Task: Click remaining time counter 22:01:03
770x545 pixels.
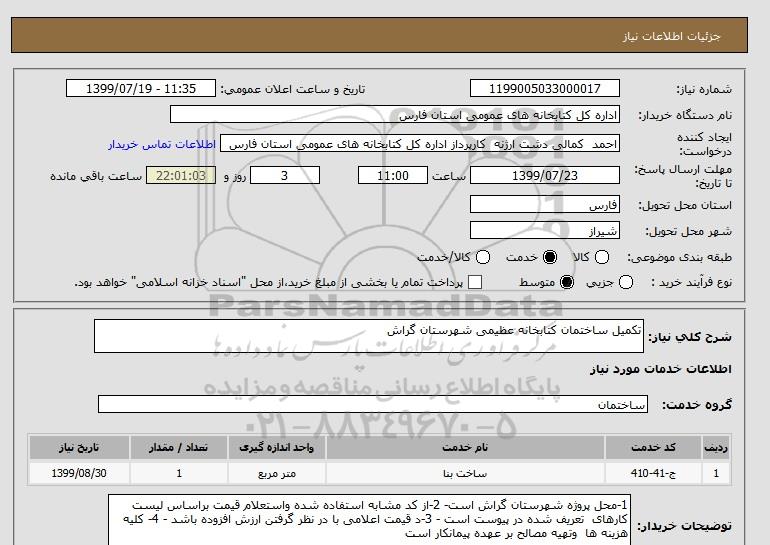Action: coord(181,176)
